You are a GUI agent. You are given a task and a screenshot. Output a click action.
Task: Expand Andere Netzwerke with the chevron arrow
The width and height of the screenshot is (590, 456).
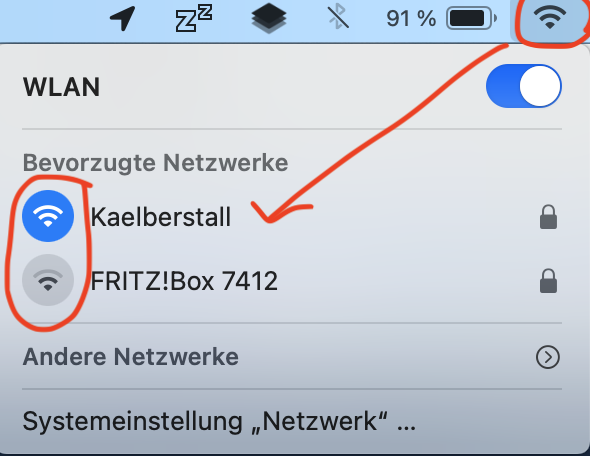547,357
